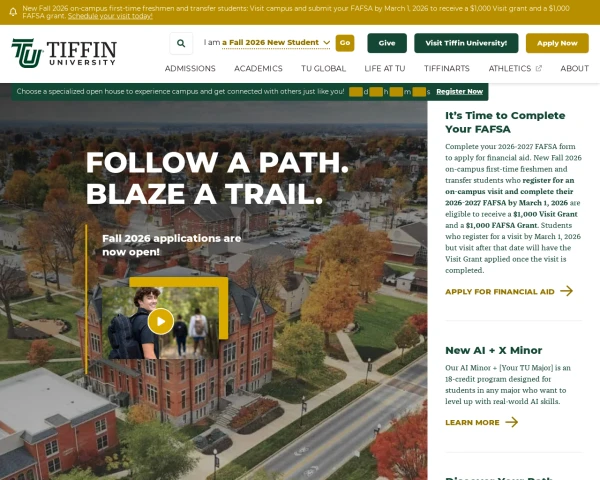Click arrow beside Apply for Financial Aid
This screenshot has width=600, height=480.
point(567,291)
